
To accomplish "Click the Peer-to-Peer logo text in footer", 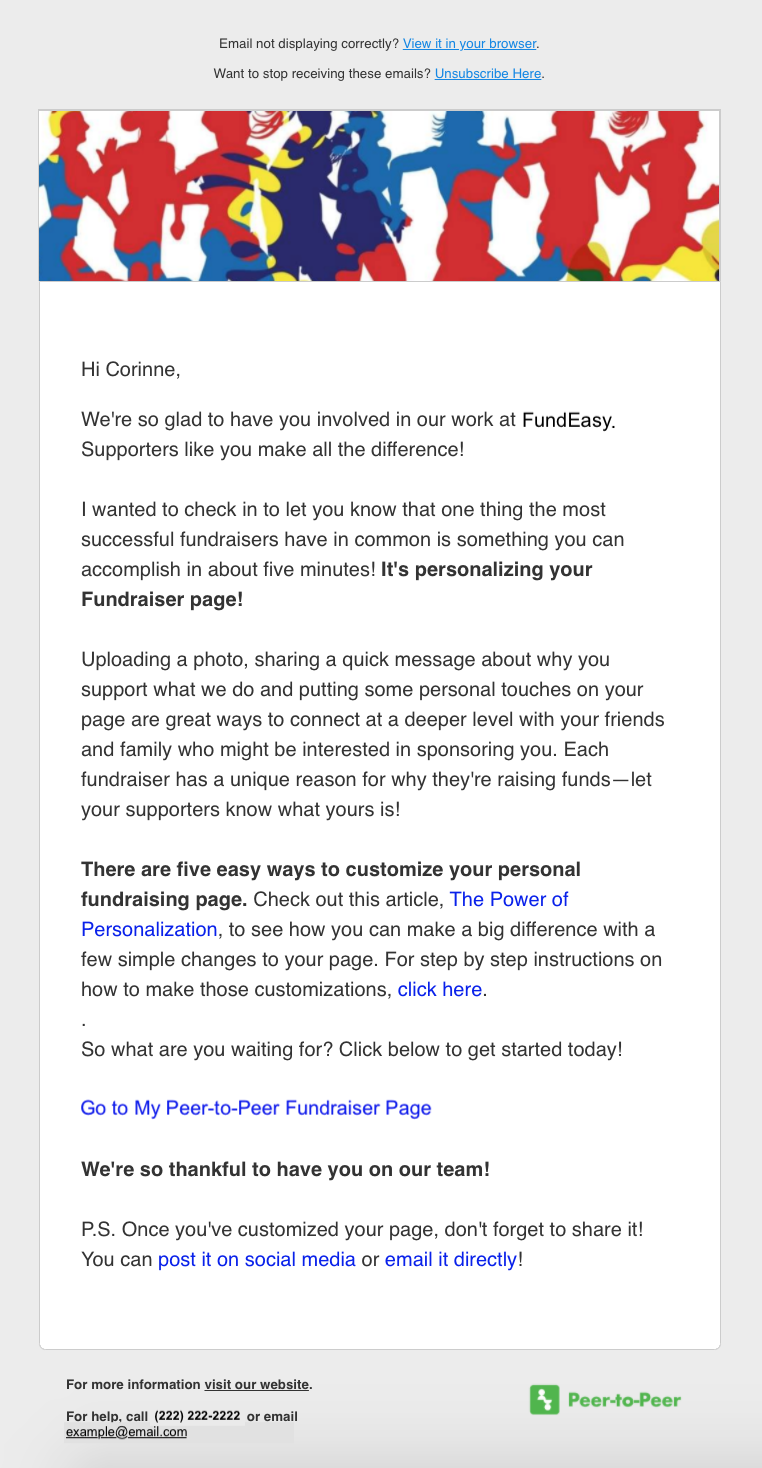I will 624,1400.
